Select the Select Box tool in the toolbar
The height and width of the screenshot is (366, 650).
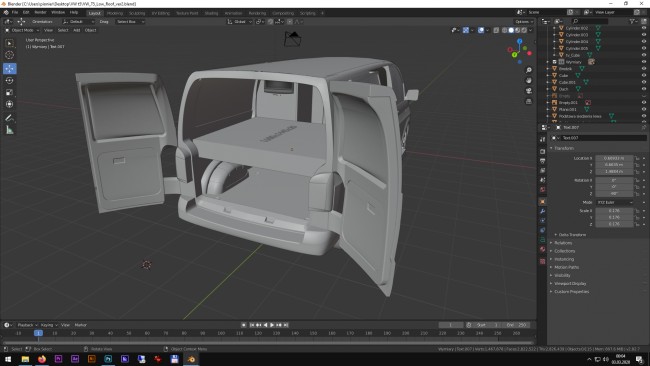(x=10, y=43)
